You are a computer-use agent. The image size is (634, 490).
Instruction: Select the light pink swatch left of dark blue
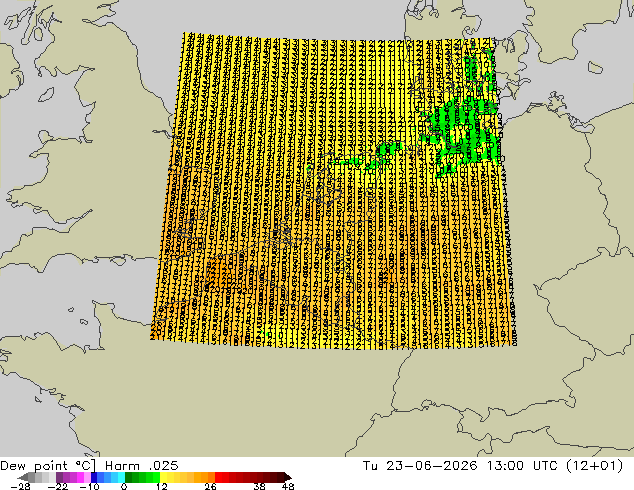[x=87, y=477]
